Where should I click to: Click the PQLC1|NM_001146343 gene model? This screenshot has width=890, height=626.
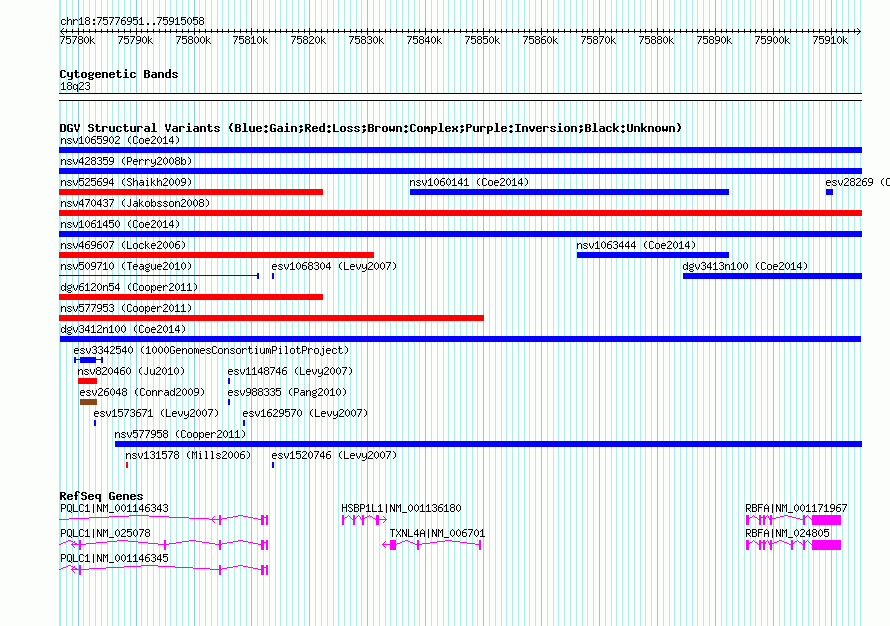(163, 519)
